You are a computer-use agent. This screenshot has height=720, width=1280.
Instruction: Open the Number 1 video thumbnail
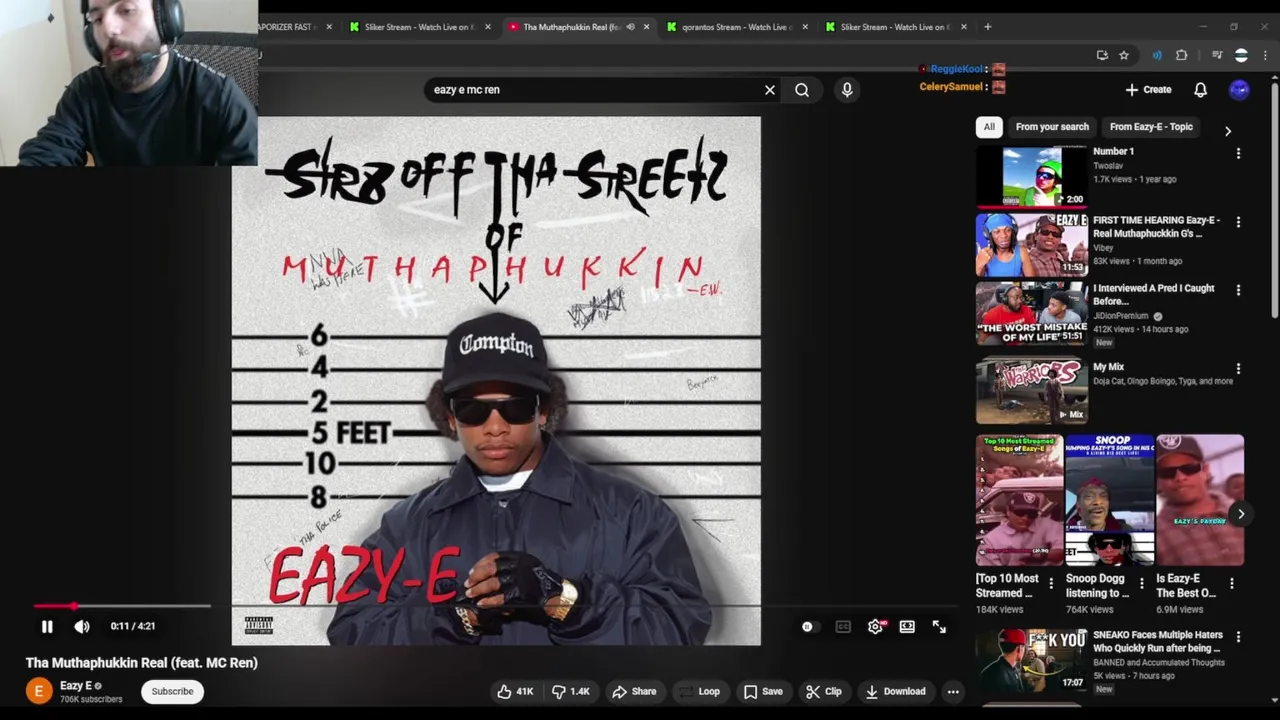click(1031, 176)
